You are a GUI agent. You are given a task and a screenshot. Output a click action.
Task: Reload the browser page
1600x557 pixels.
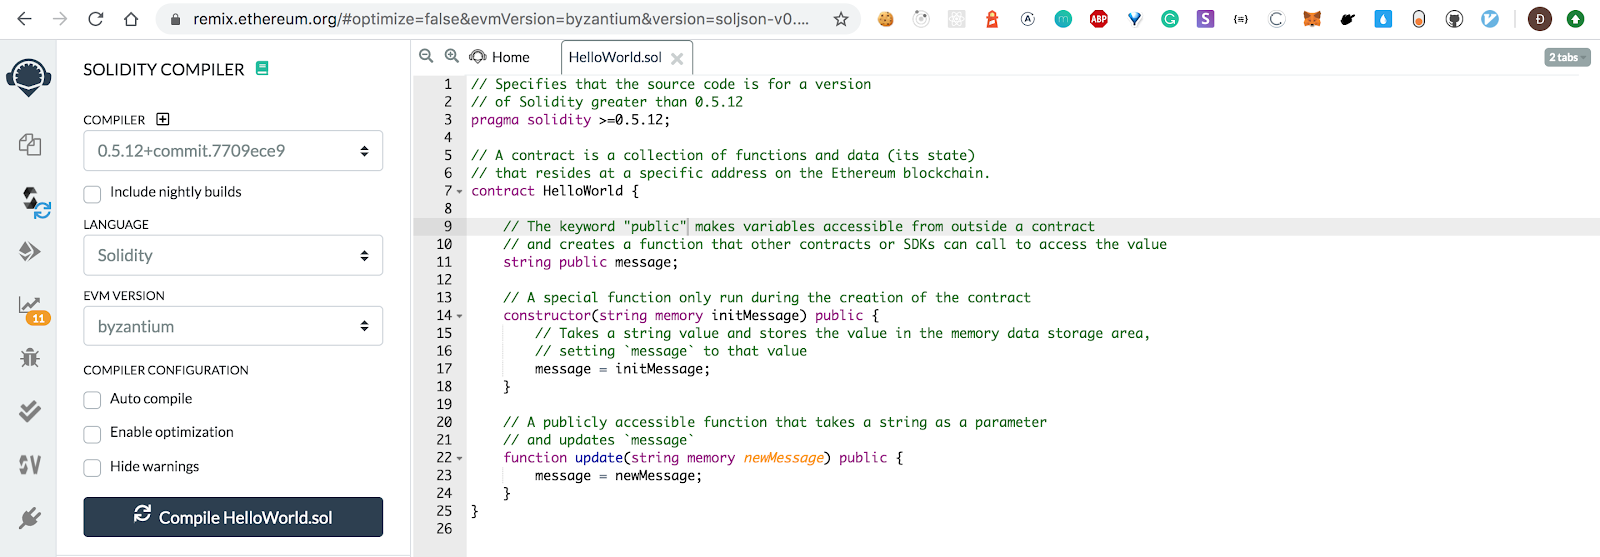pyautogui.click(x=96, y=19)
